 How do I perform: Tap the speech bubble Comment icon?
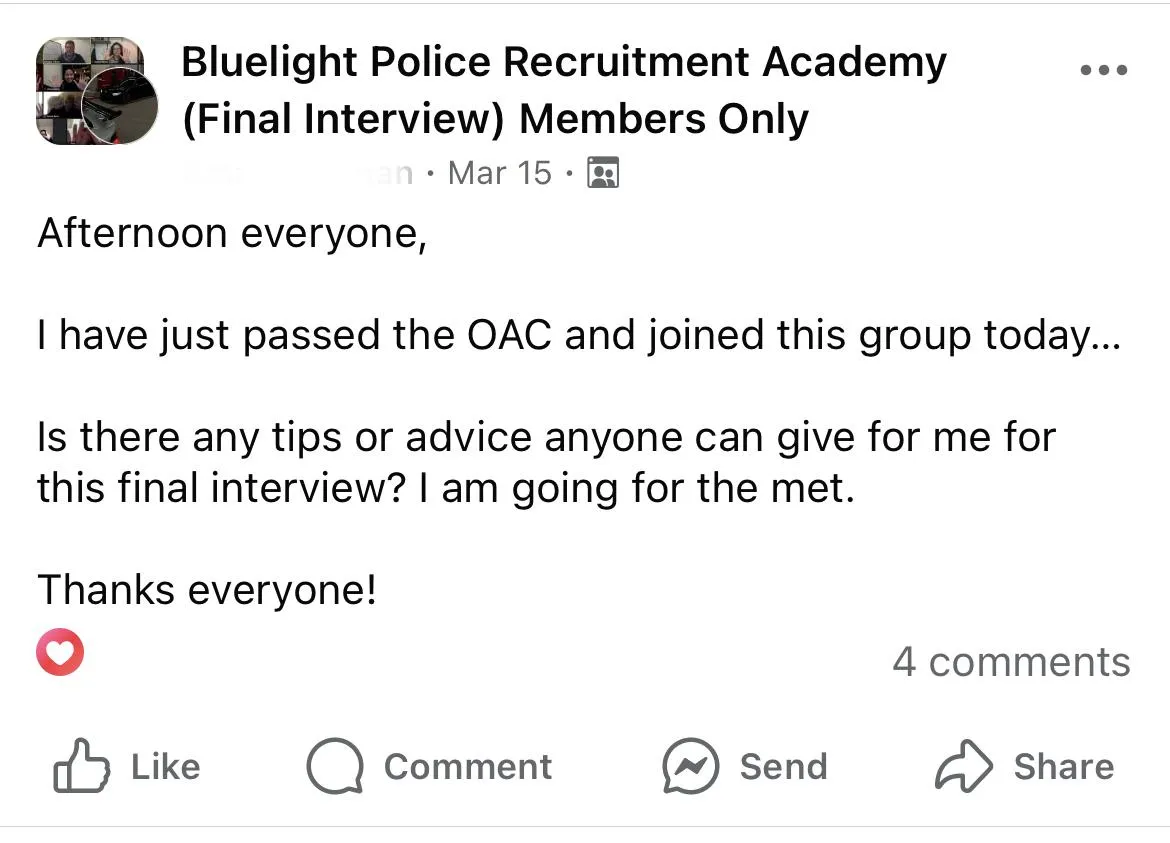pos(335,765)
